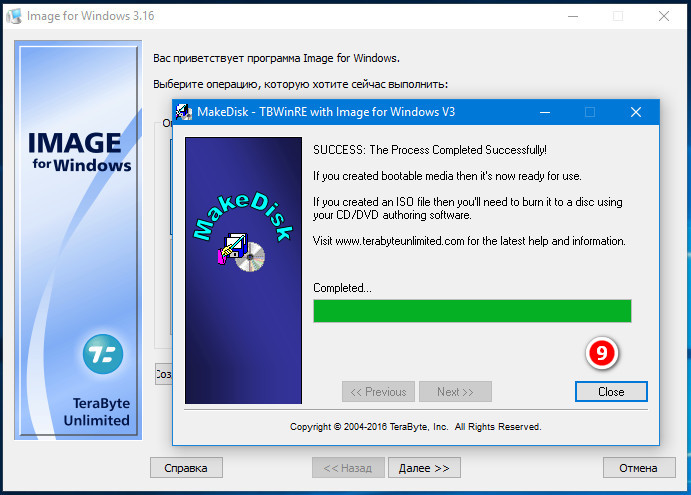Click the Image for Windows title bar icon

(x=14, y=16)
